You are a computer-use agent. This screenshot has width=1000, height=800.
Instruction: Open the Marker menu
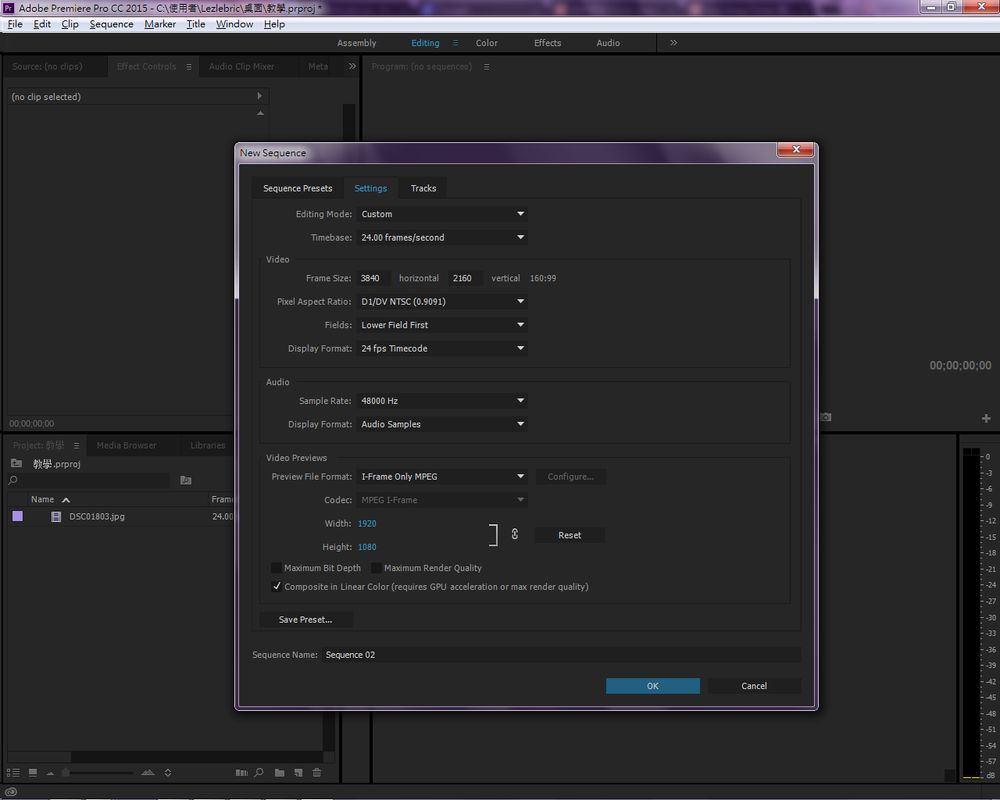(160, 24)
